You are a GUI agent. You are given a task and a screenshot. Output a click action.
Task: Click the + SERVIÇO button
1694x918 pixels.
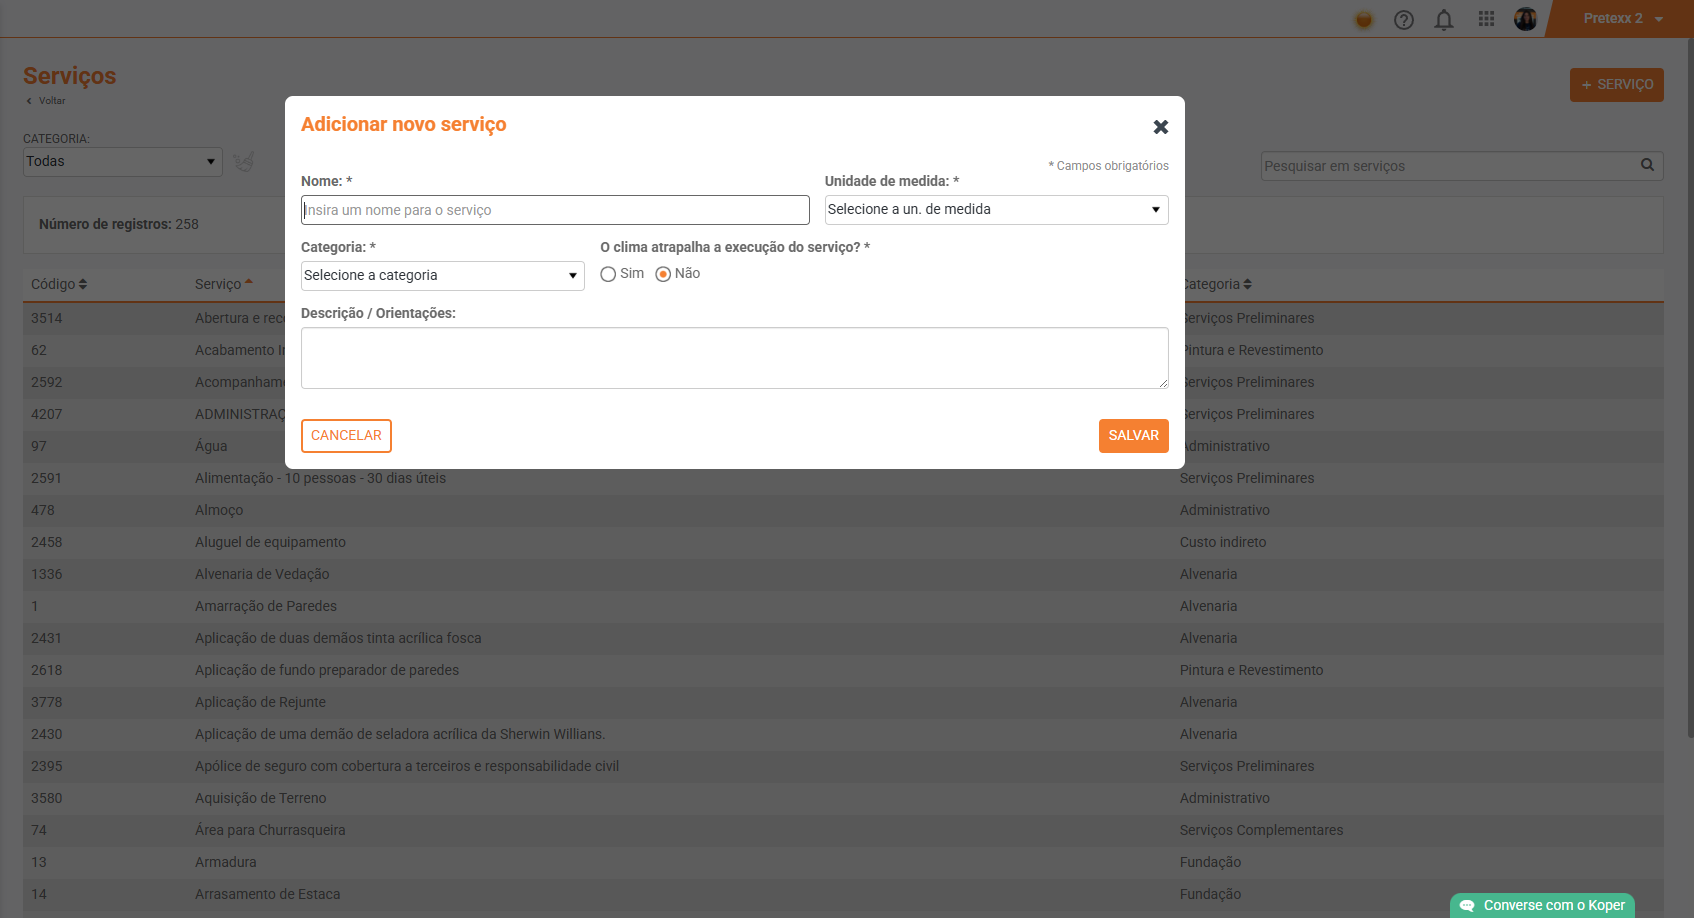(x=1616, y=85)
